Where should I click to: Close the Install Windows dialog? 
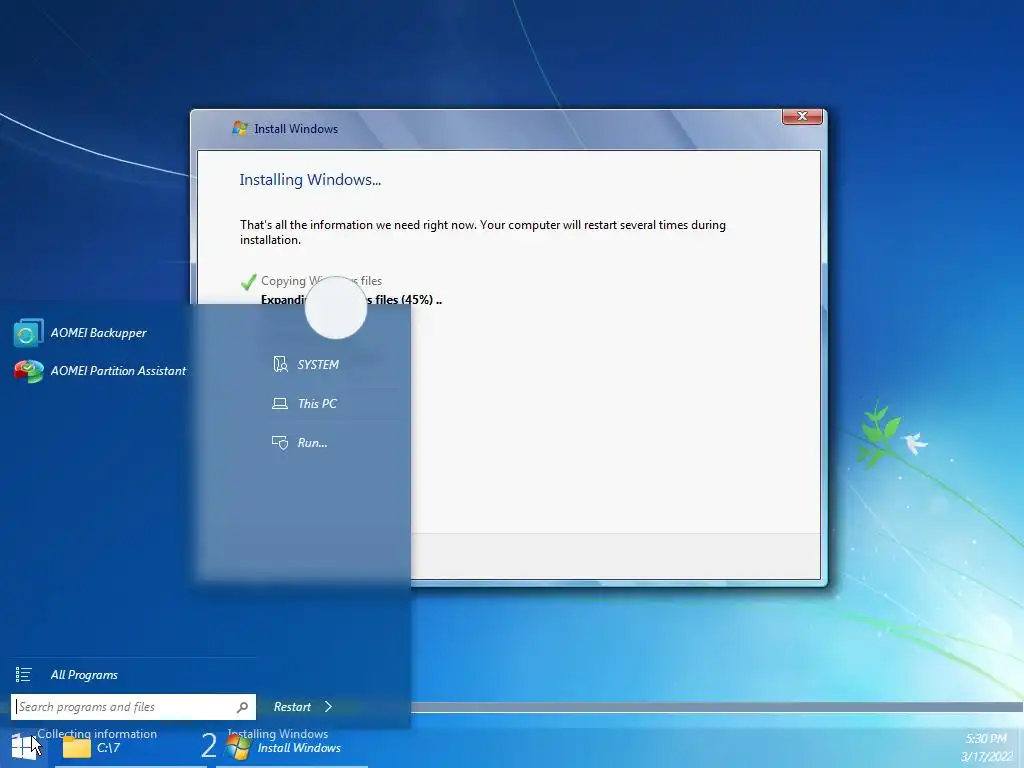click(802, 116)
